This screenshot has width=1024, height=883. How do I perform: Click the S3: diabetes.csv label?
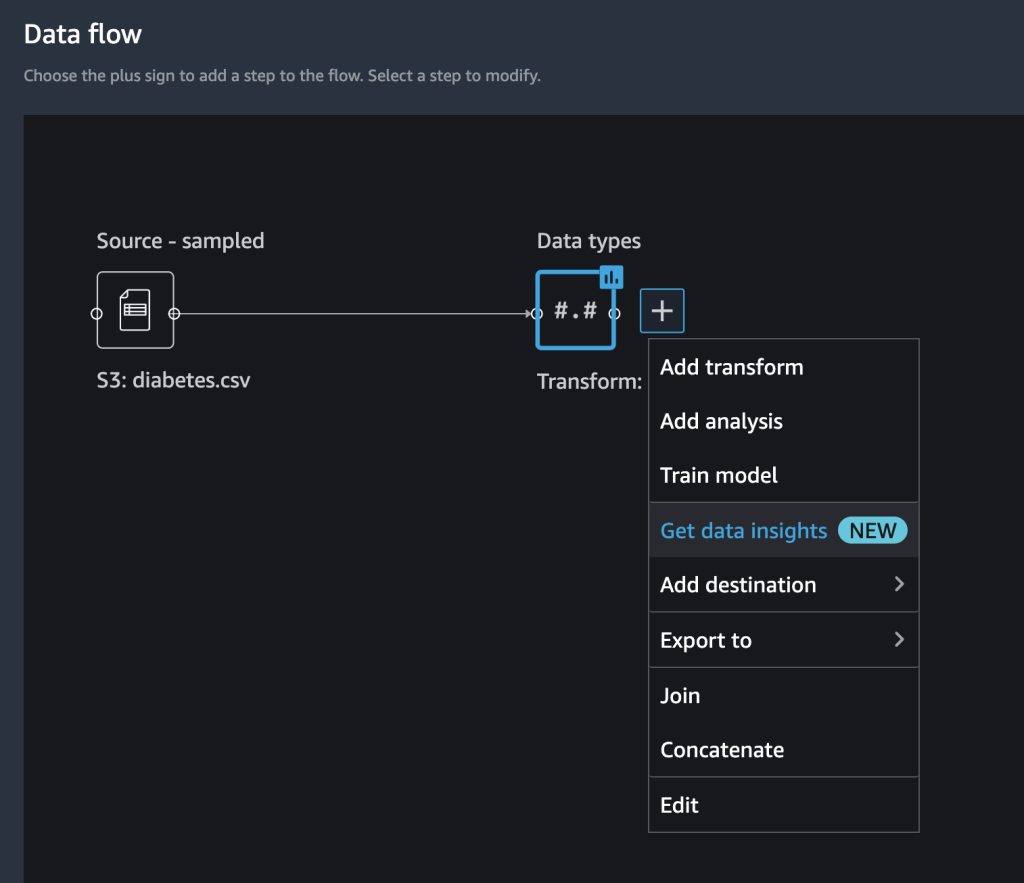click(174, 380)
